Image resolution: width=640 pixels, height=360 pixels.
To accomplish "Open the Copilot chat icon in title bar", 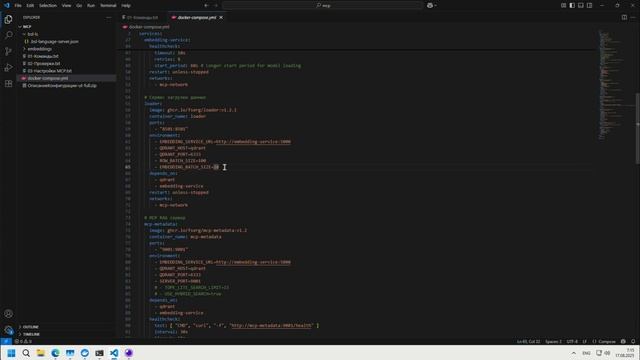I will tap(430, 5).
